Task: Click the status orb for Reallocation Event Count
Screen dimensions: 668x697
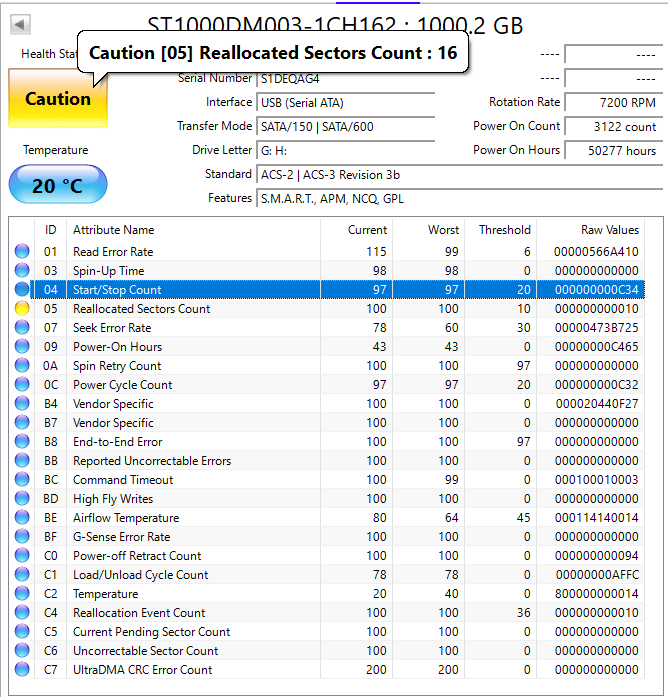Action: click(x=22, y=613)
